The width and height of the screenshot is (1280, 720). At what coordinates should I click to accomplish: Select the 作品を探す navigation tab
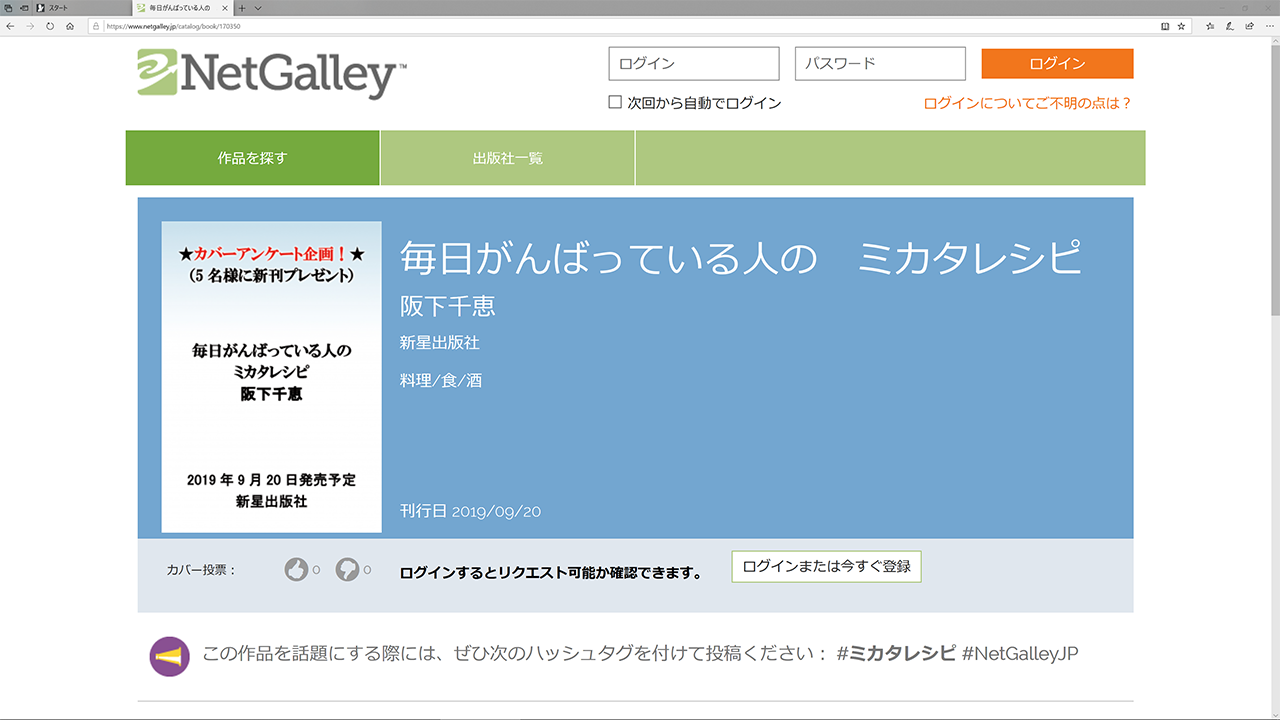[252, 158]
